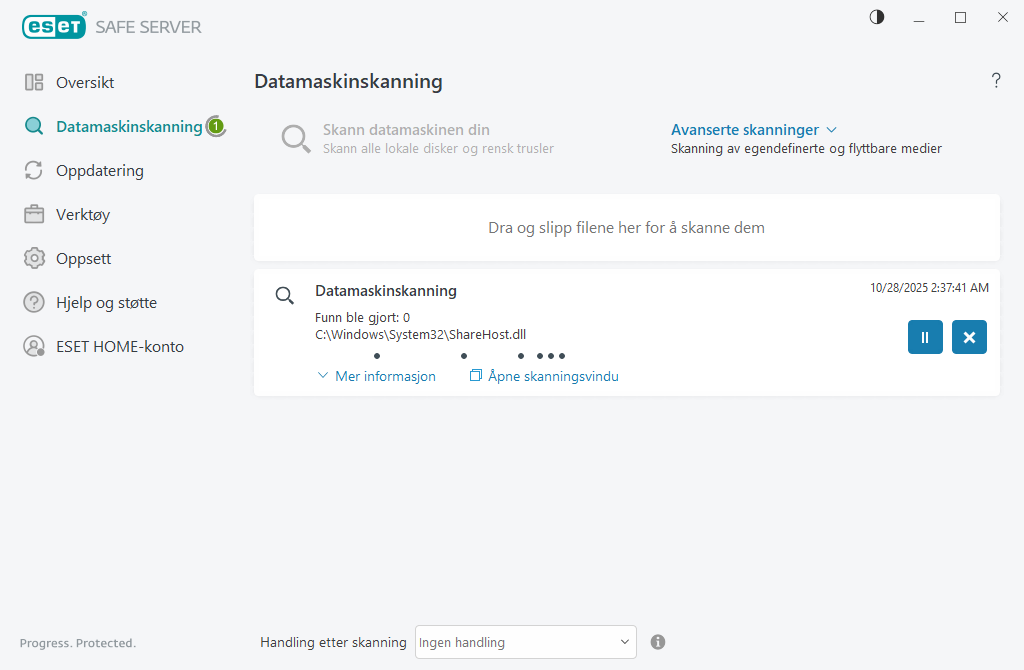Expand Mer informasjon for the scan
The image size is (1024, 670).
[376, 376]
